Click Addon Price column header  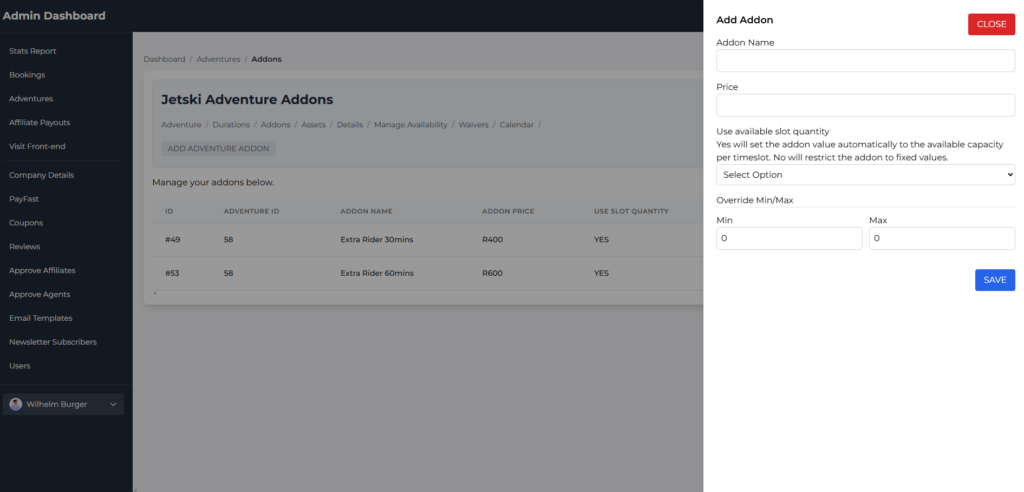[508, 212]
